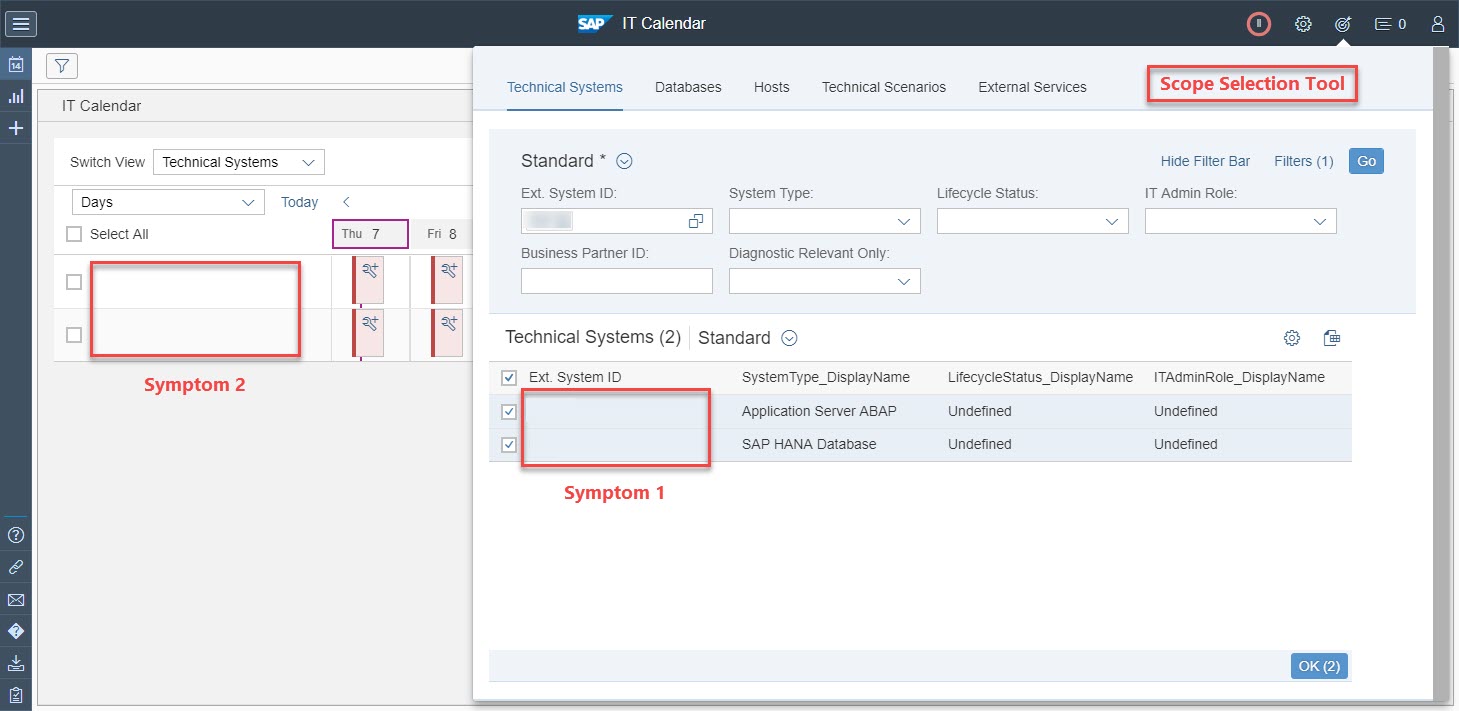The height and width of the screenshot is (711, 1459).
Task: Open the user profile icon
Action: [x=1438, y=24]
